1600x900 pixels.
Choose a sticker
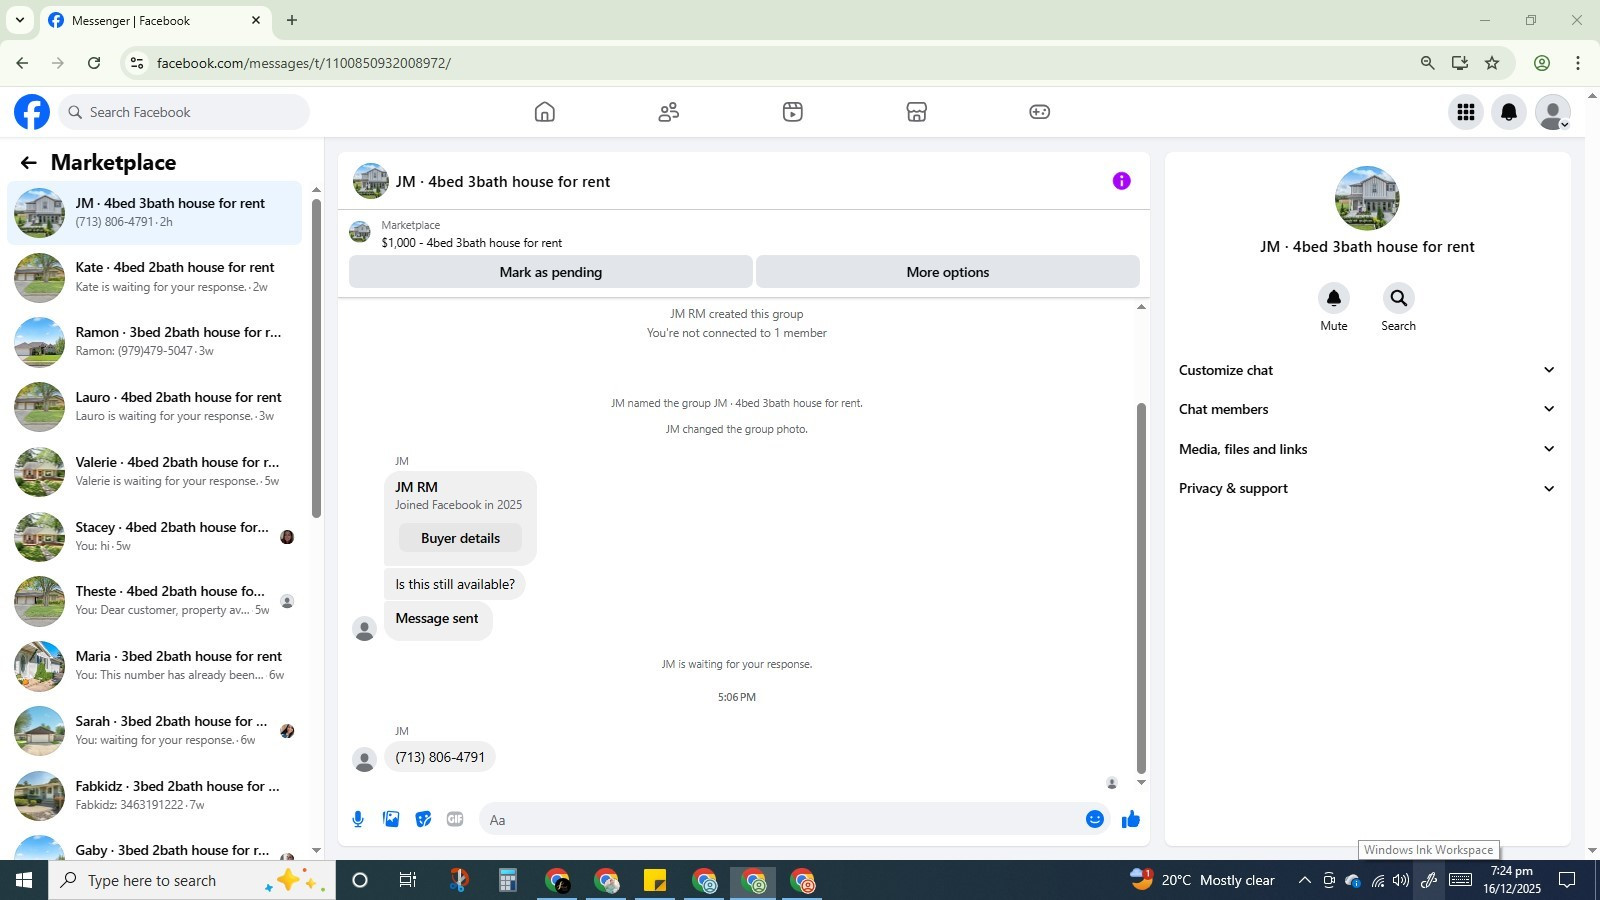coord(424,820)
